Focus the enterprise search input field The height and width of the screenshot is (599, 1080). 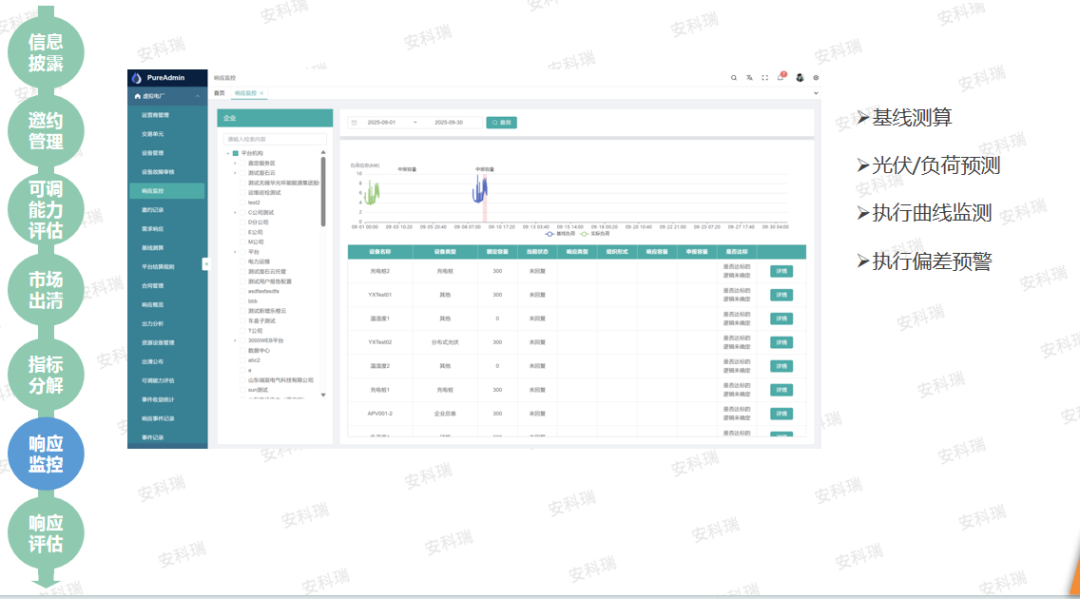pos(275,139)
